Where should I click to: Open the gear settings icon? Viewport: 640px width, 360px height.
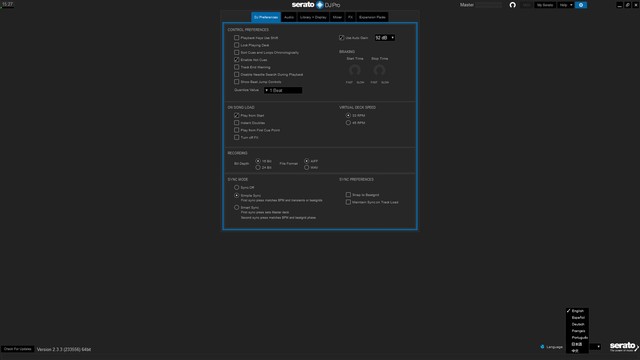[581, 5]
